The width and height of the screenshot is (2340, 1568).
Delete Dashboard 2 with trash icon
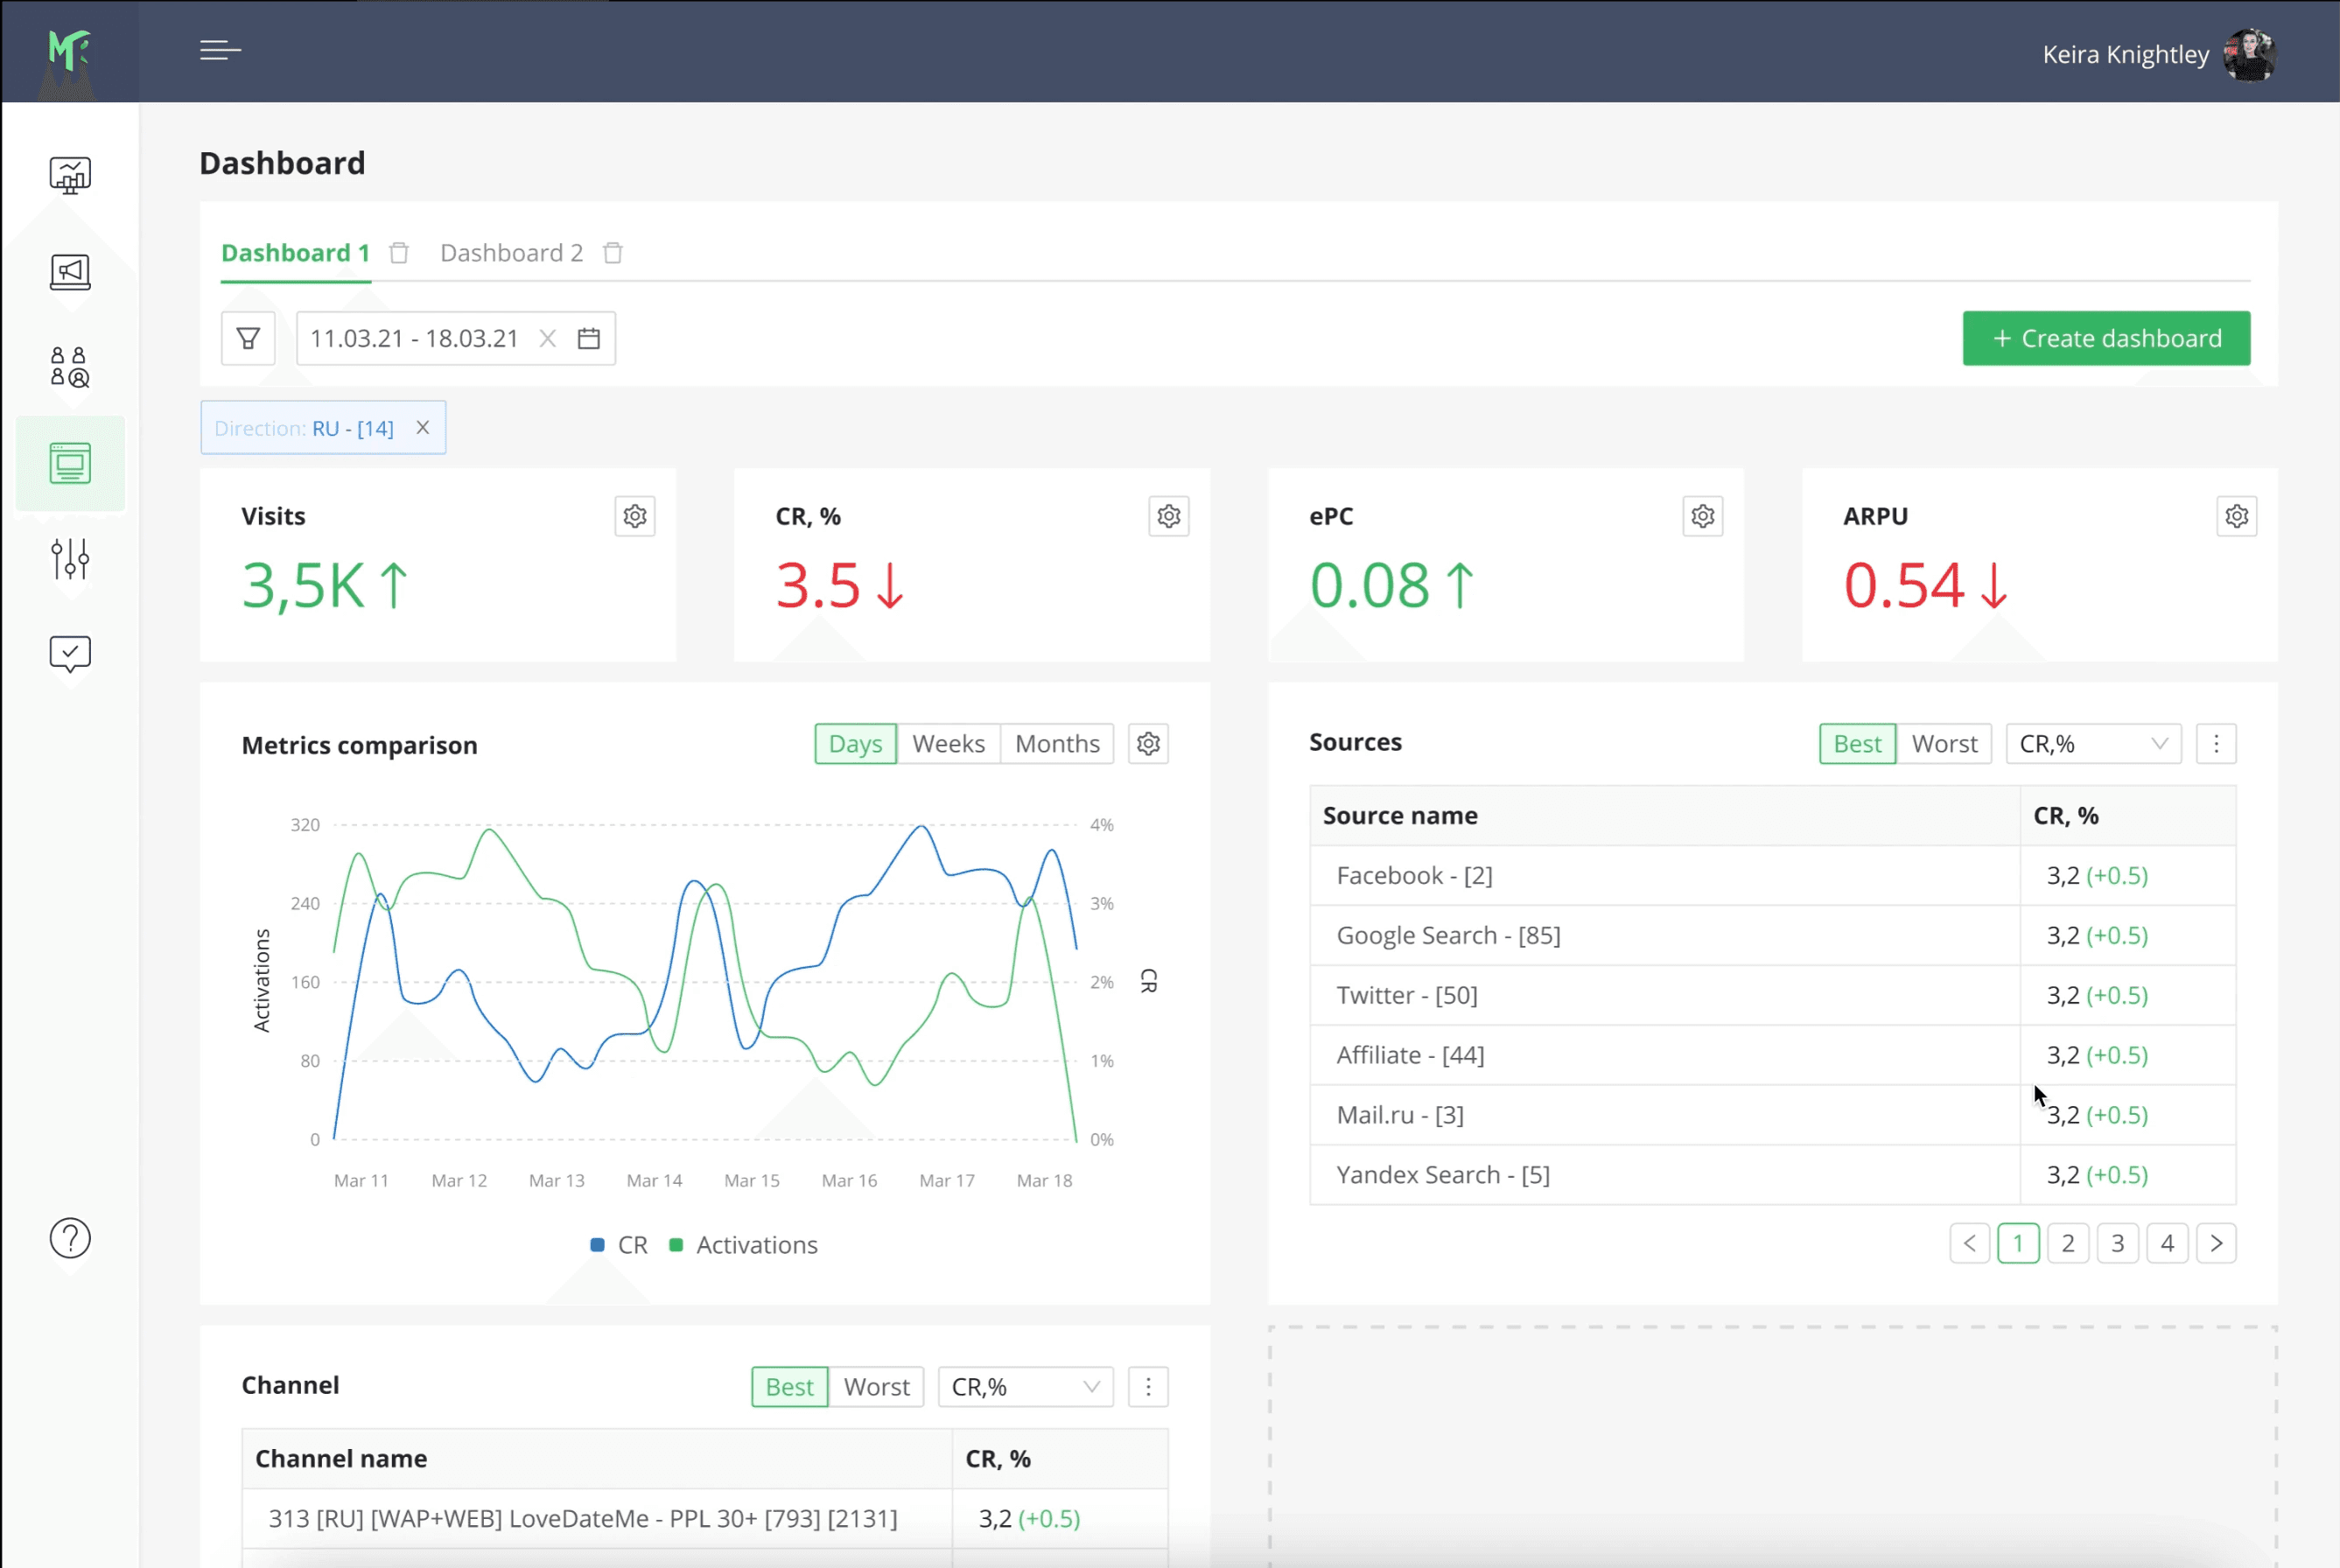(x=613, y=253)
